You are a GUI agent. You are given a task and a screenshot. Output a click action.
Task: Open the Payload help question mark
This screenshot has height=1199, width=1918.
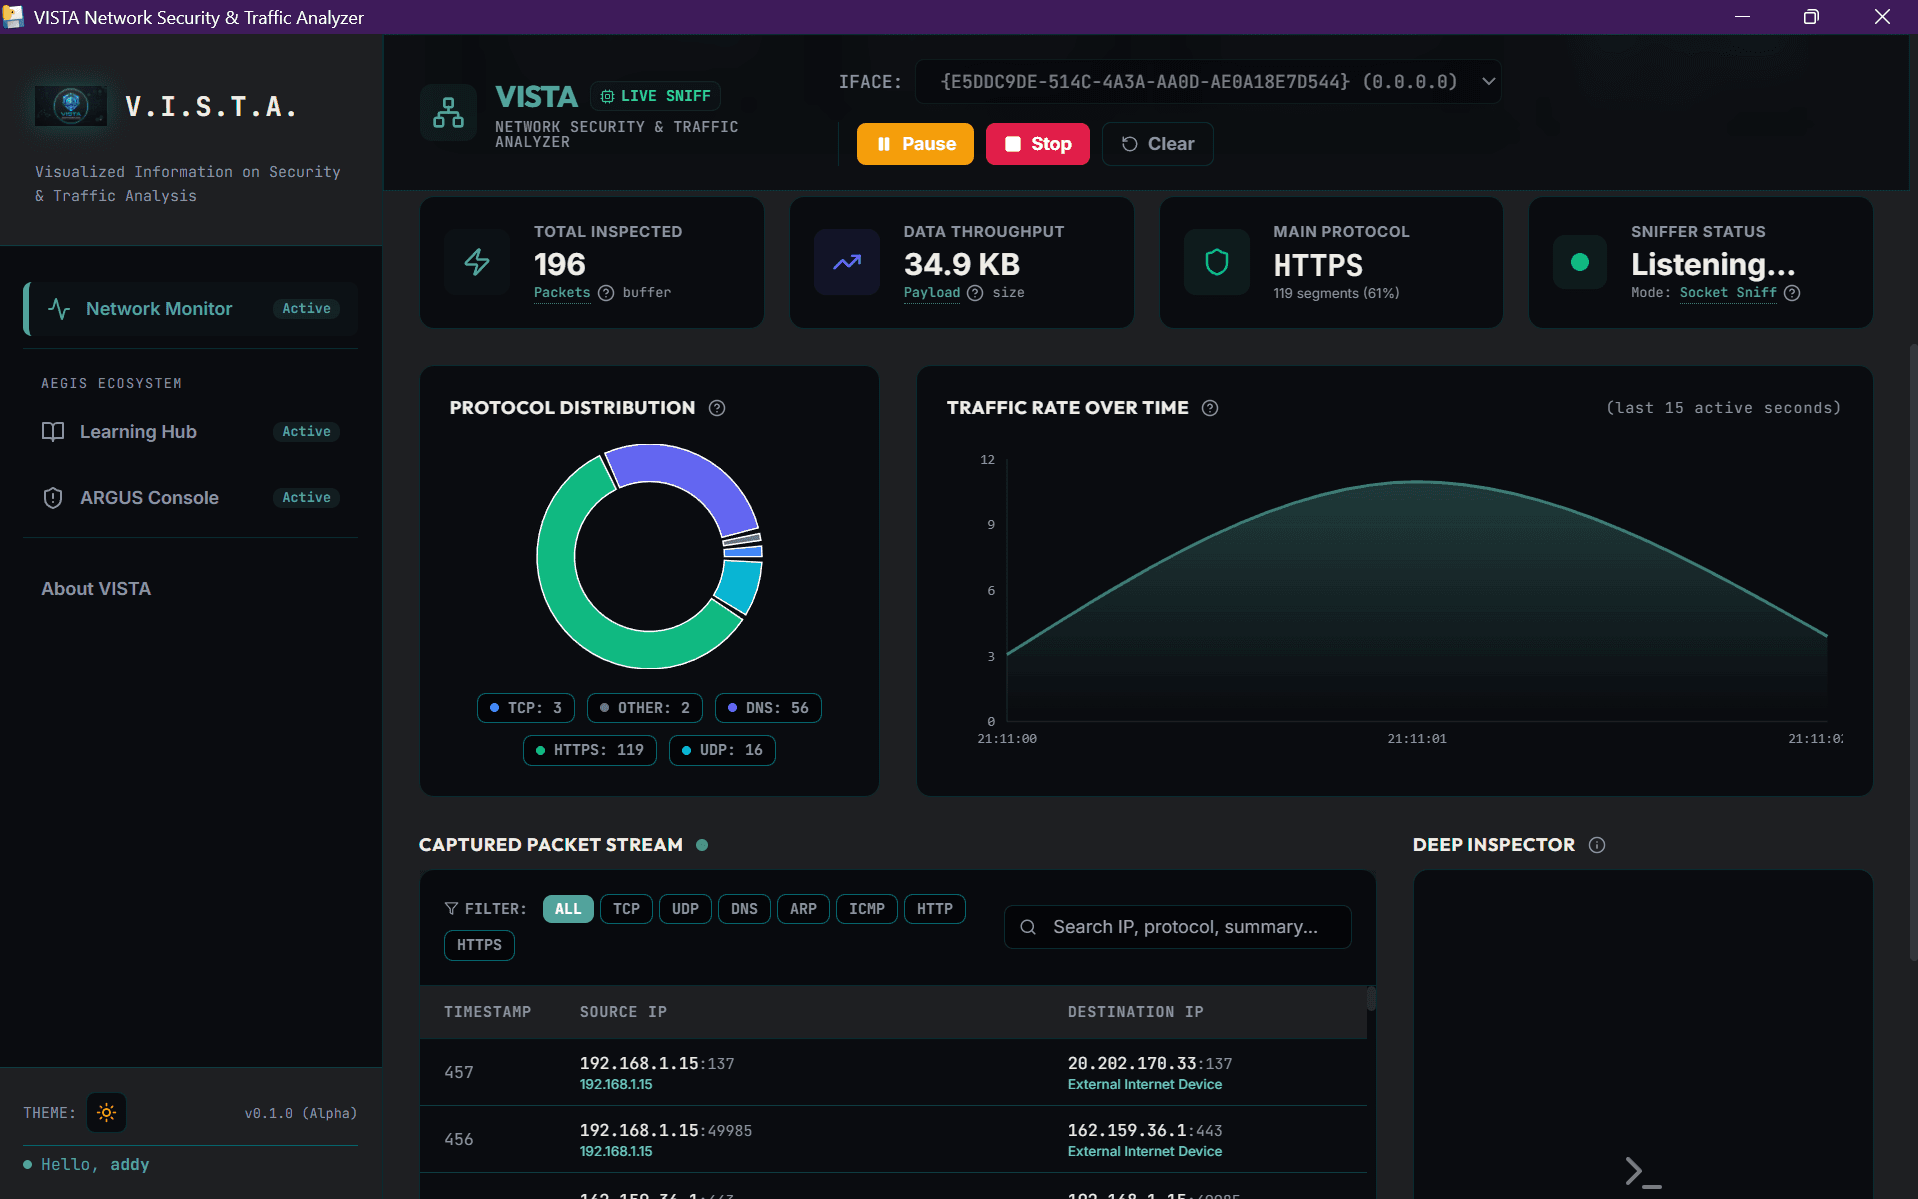975,293
